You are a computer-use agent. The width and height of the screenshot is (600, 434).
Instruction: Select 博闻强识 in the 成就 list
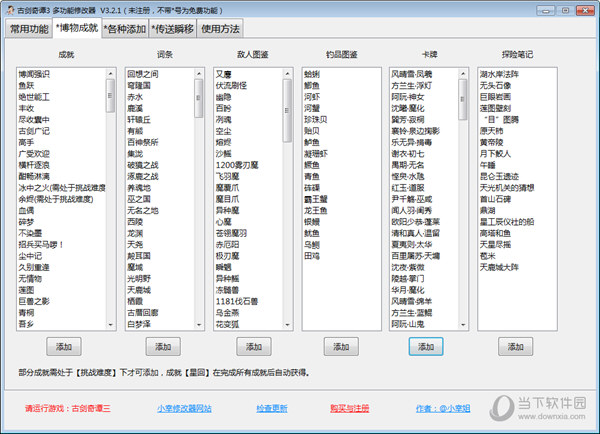click(34, 74)
